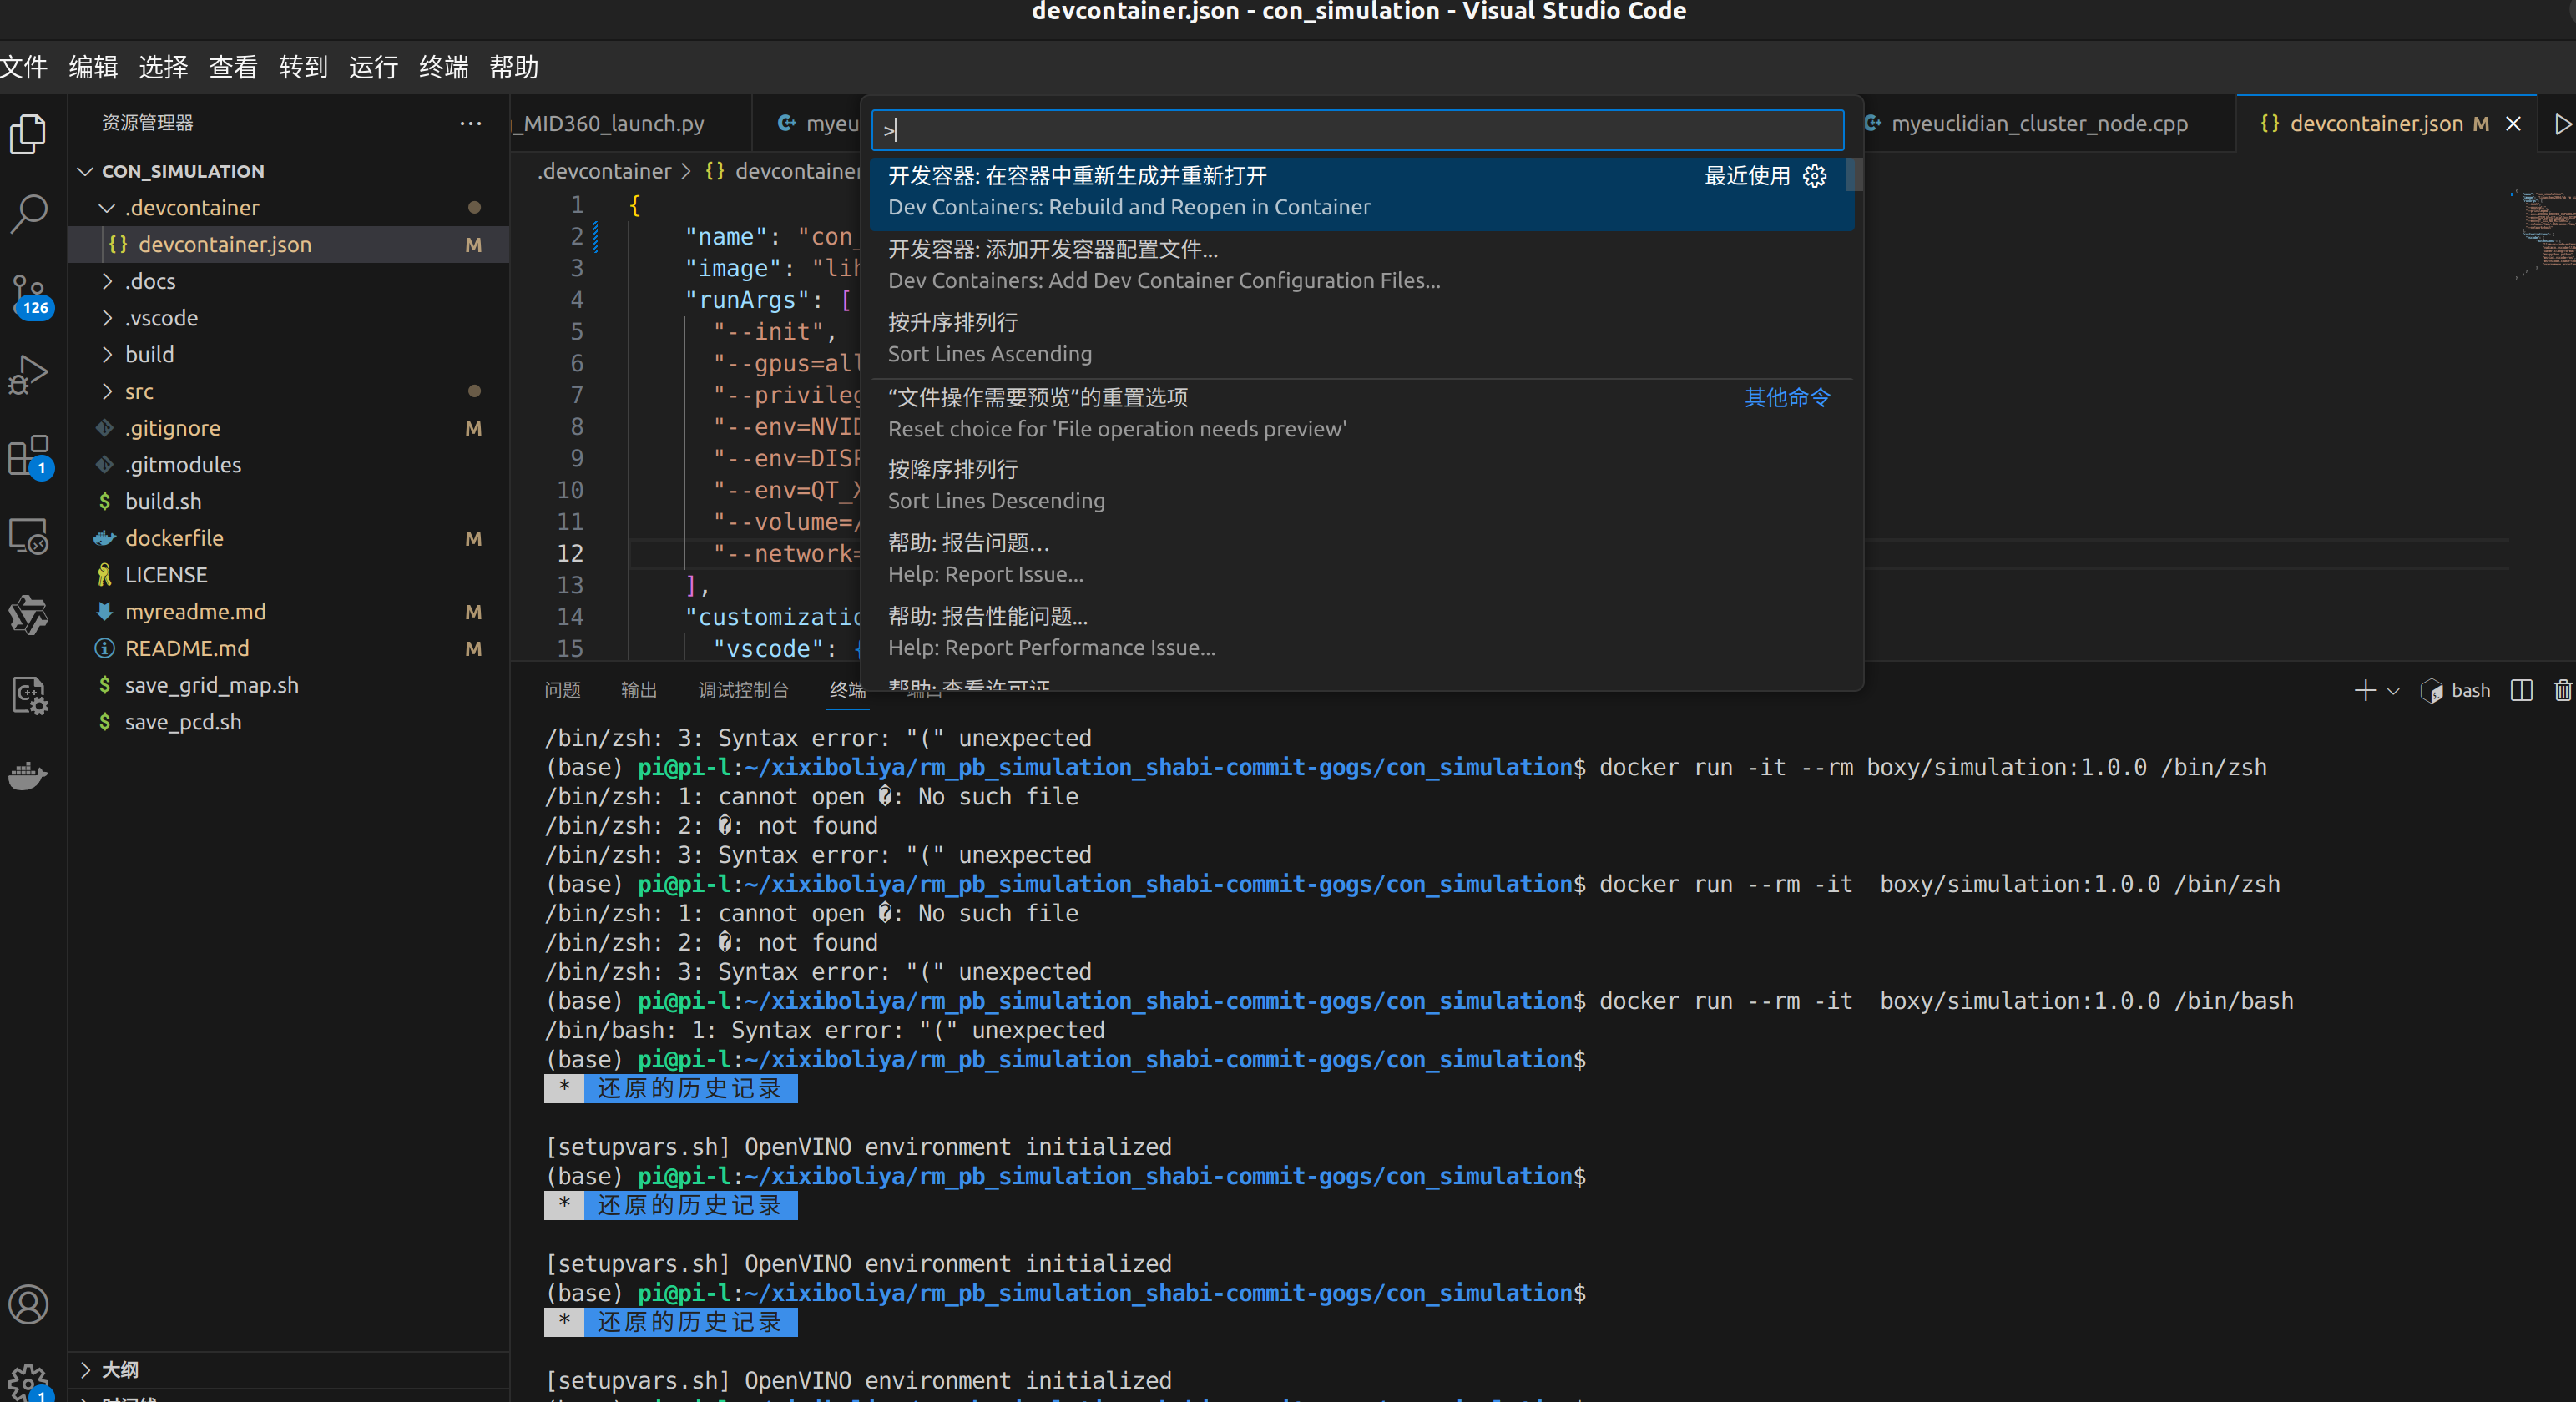Open the Extensions view icon
The image size is (2576, 1402).
pyautogui.click(x=28, y=456)
